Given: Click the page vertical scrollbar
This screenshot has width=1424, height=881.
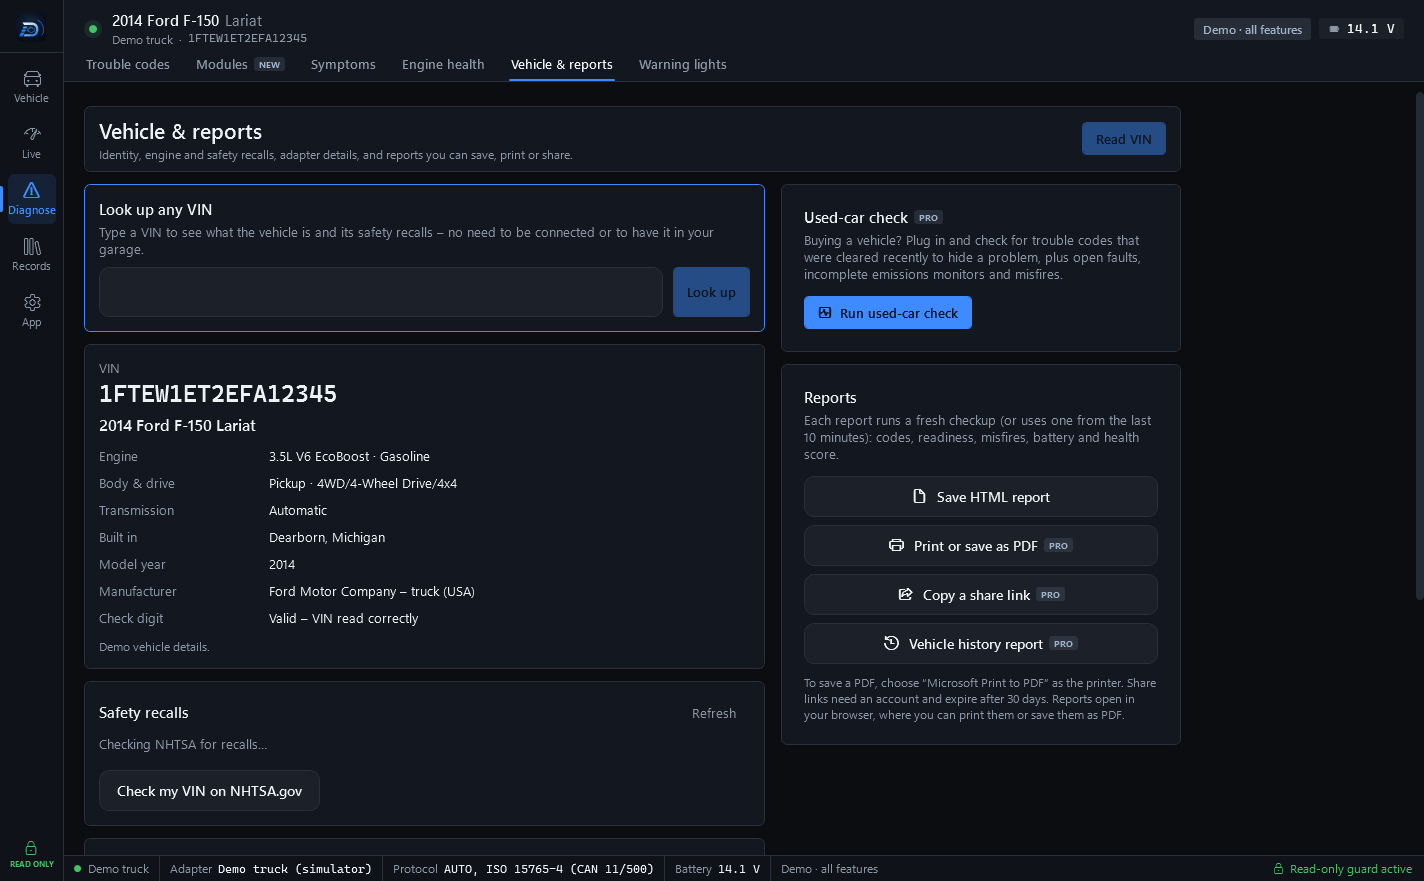Looking at the screenshot, I should point(1419,346).
